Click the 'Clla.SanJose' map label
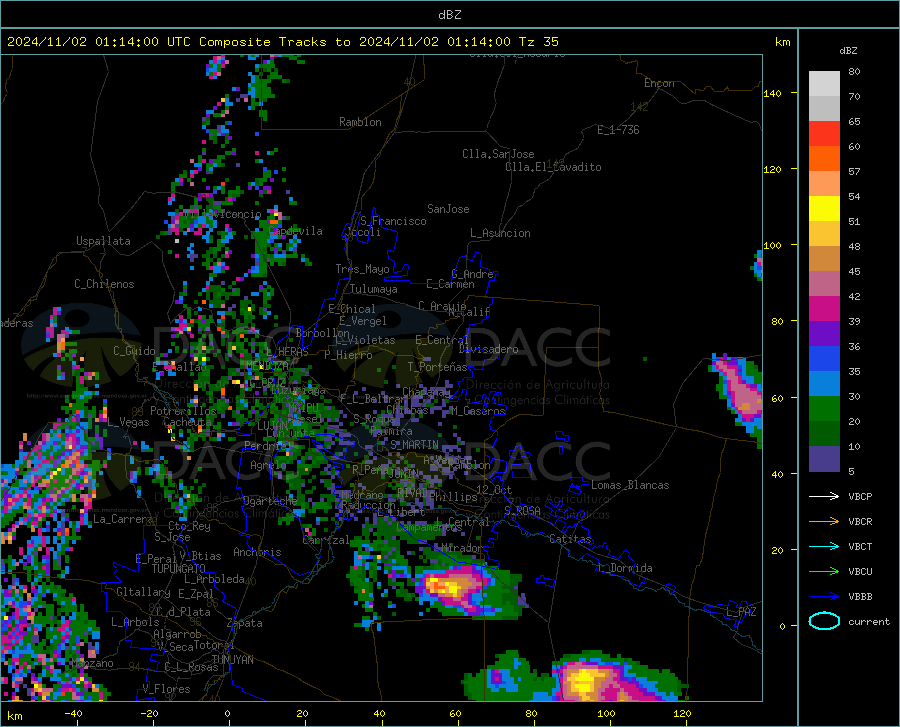This screenshot has height=727, width=900. pyautogui.click(x=498, y=154)
